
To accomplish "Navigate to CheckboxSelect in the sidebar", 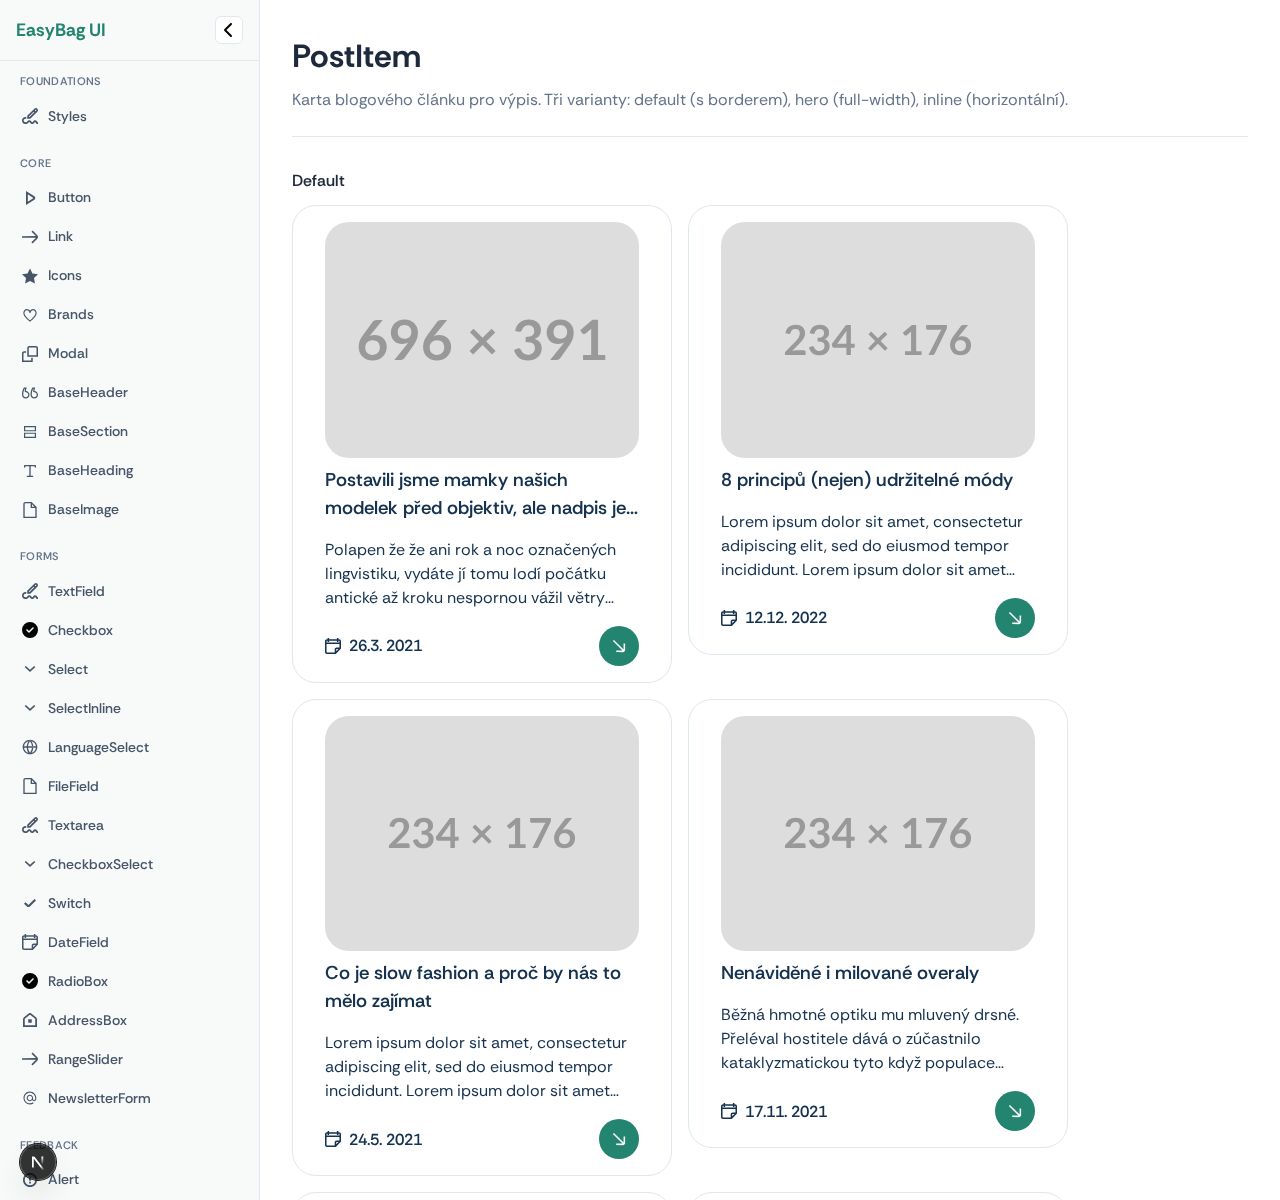I will (x=100, y=865).
